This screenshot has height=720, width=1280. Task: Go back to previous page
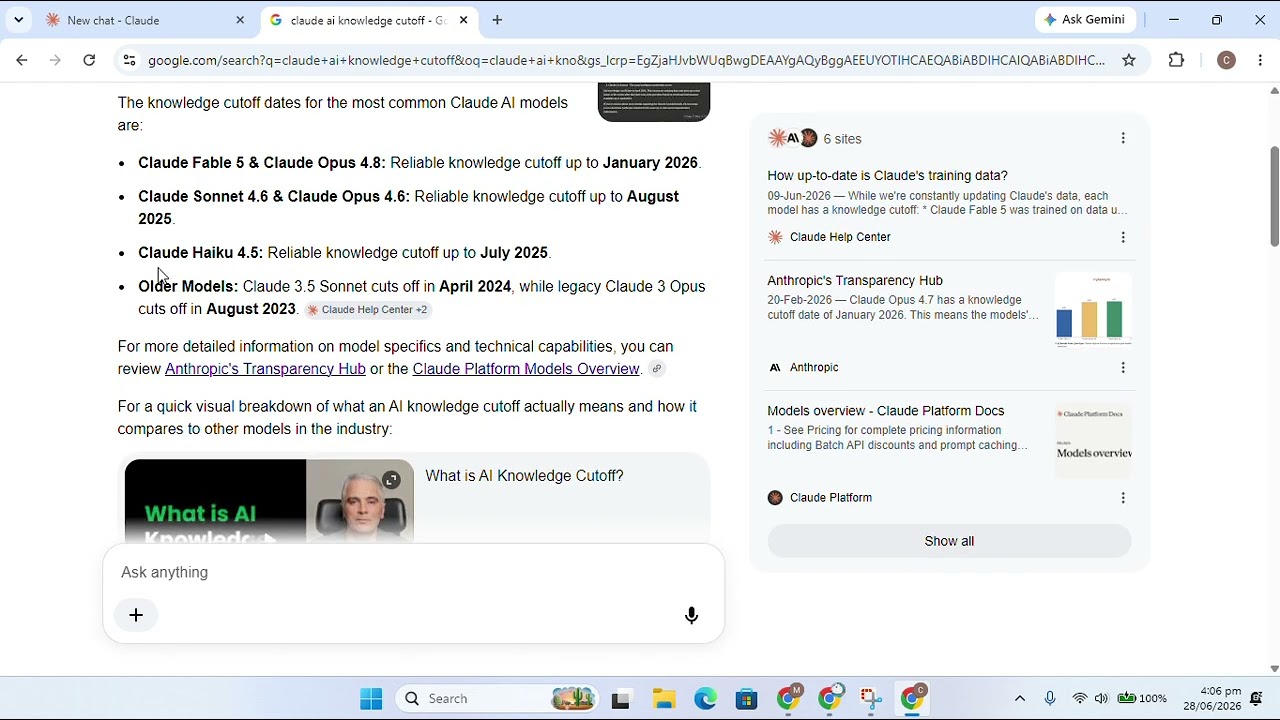point(22,60)
